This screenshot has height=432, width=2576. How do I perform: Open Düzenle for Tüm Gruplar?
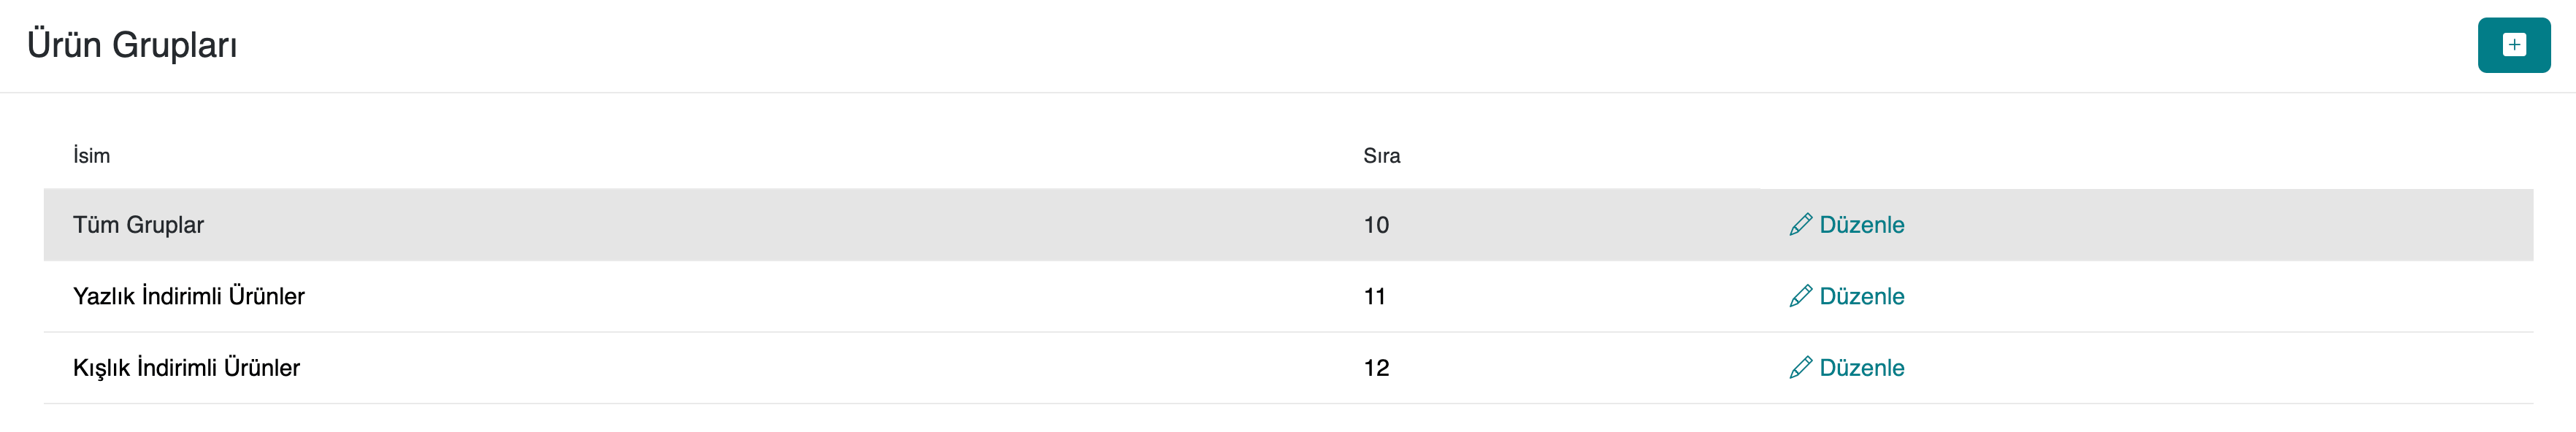click(x=1861, y=225)
